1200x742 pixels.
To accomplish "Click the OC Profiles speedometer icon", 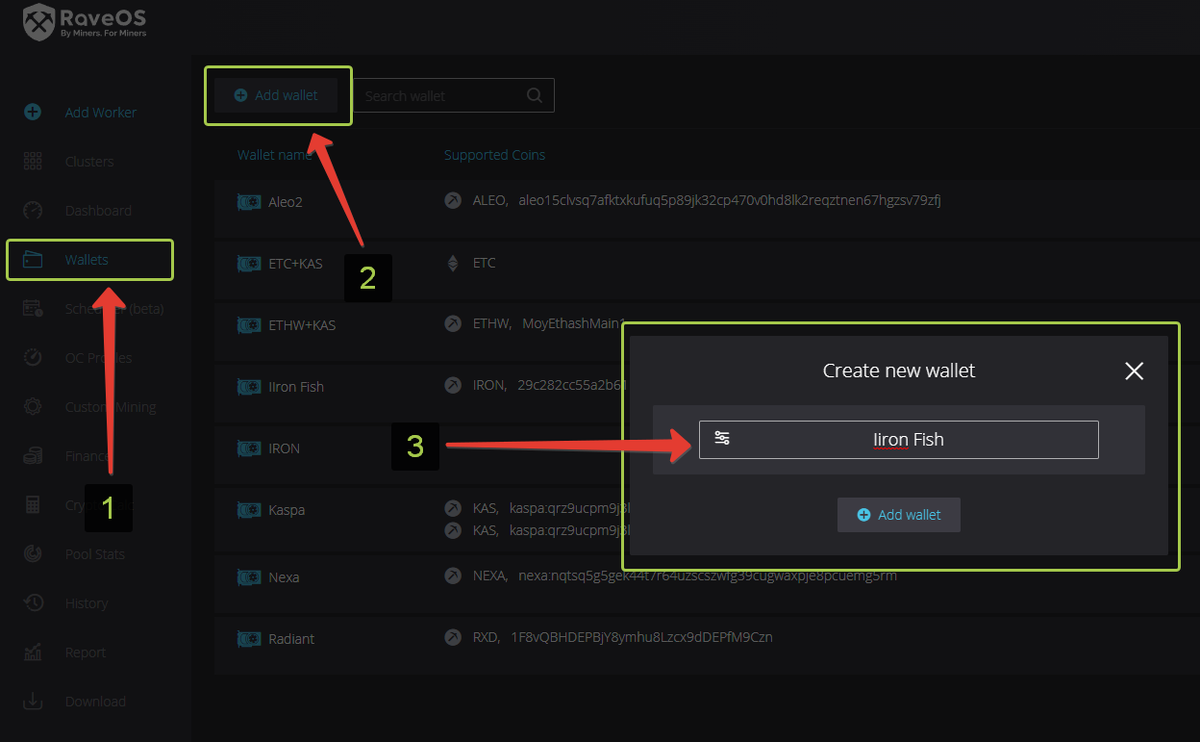I will 33,358.
